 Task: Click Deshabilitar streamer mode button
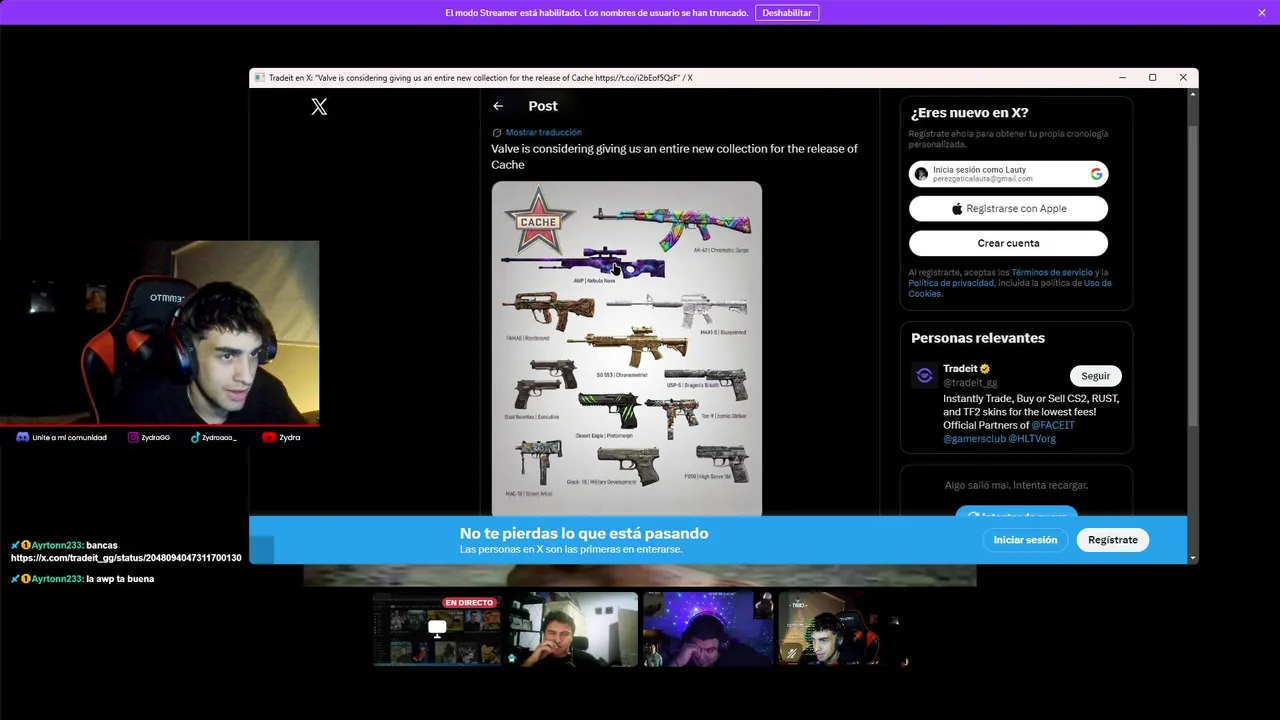click(787, 12)
